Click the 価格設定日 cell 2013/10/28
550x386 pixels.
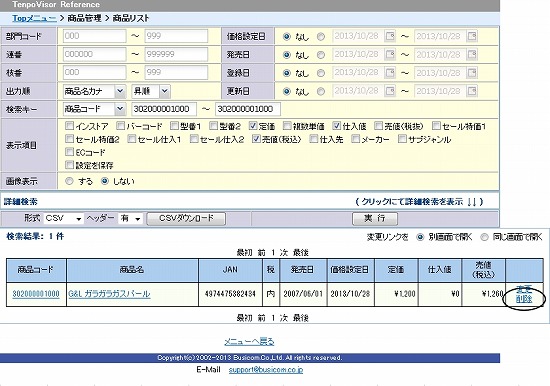pos(350,294)
